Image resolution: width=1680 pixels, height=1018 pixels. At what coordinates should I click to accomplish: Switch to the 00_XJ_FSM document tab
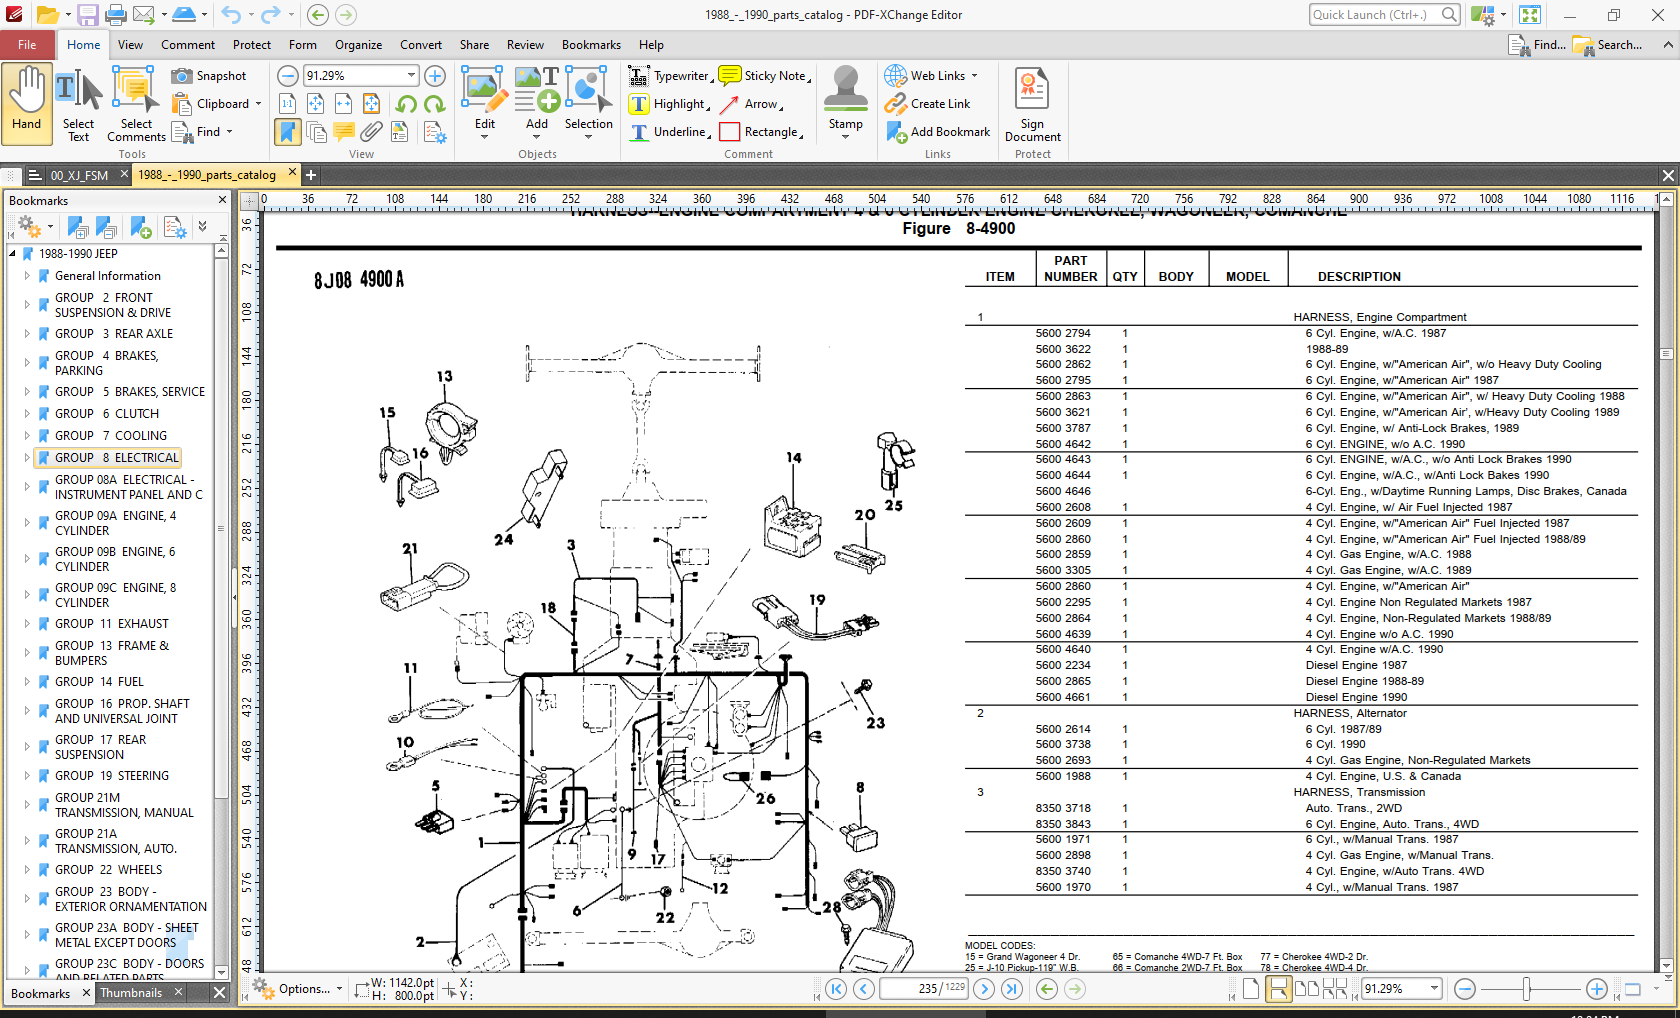[79, 175]
